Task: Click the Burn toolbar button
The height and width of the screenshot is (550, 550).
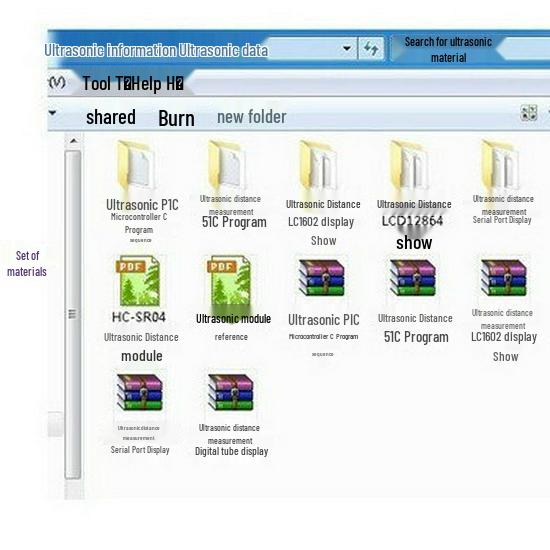Action: (x=176, y=118)
